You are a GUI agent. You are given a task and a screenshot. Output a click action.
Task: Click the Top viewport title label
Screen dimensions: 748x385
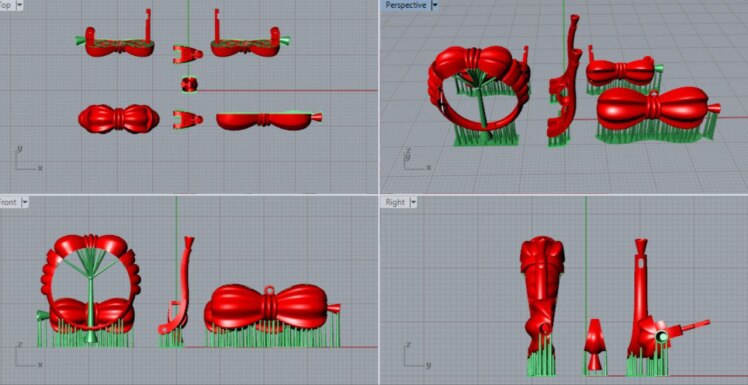tap(6, 5)
